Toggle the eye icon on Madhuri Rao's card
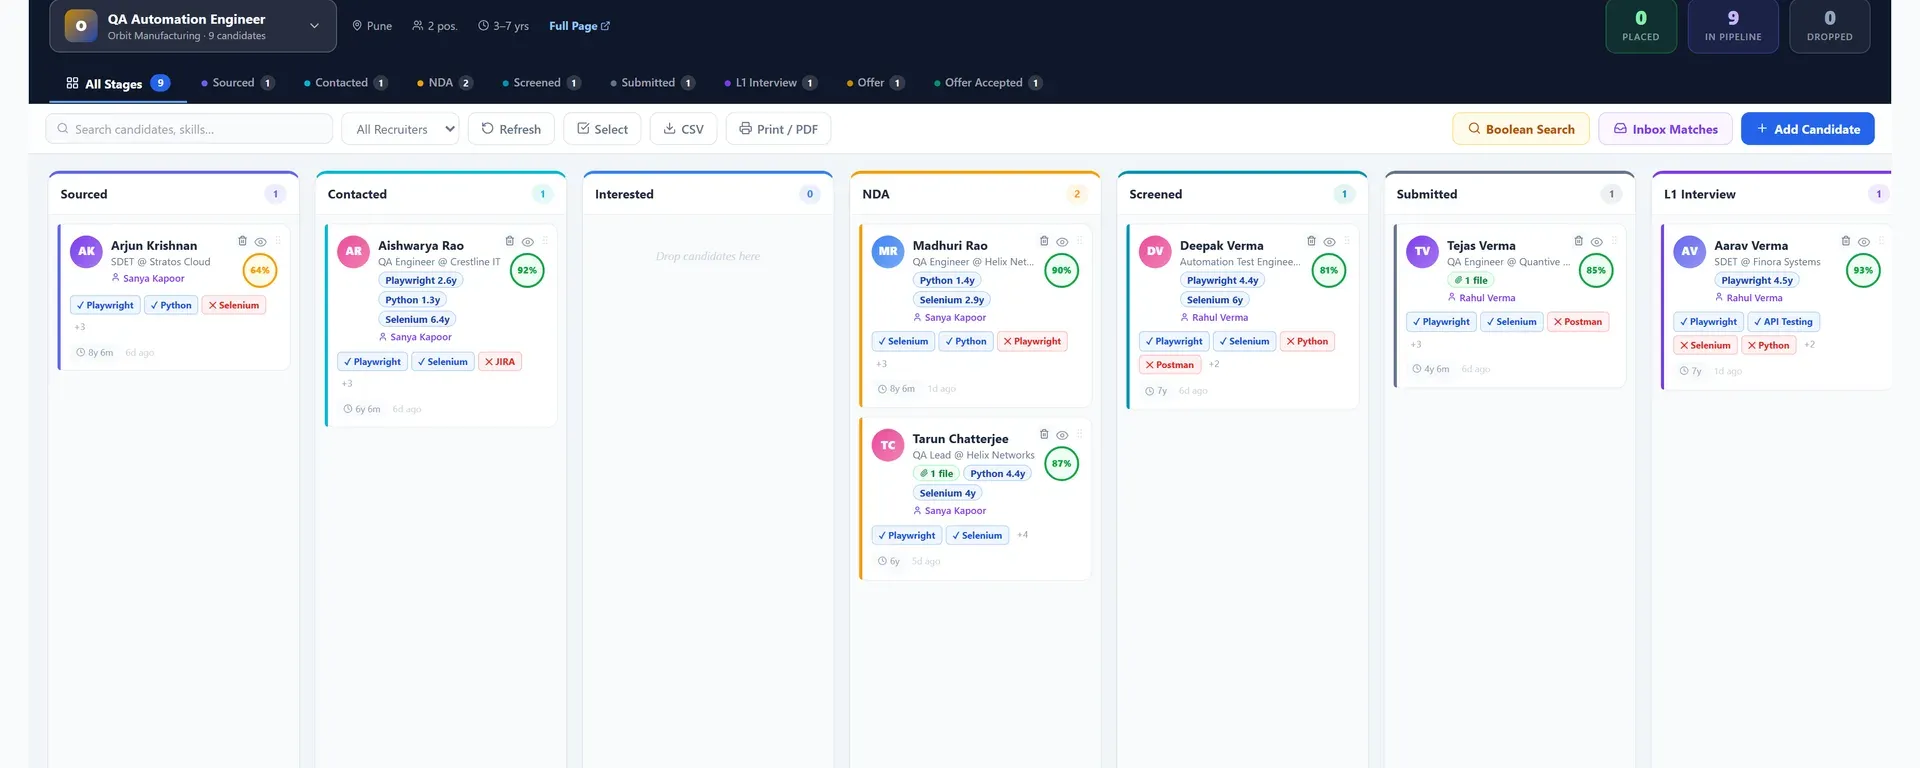The height and width of the screenshot is (768, 1920). click(x=1062, y=242)
